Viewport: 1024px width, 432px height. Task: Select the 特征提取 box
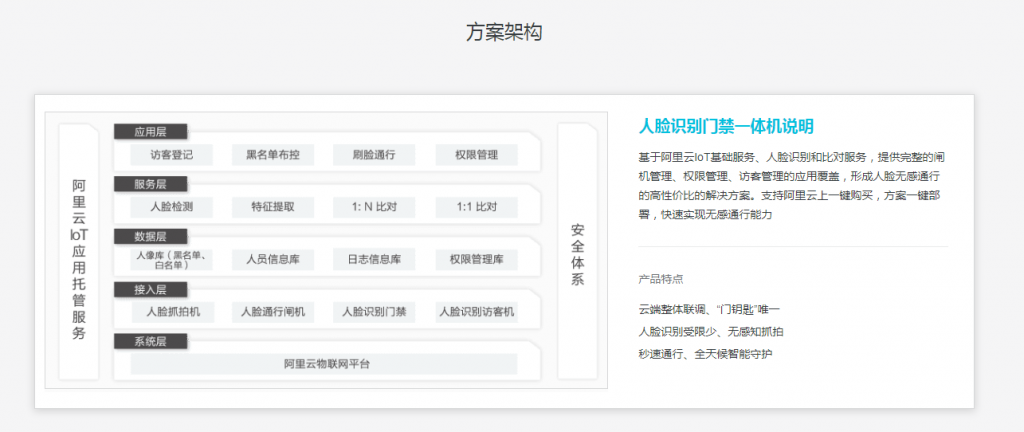point(273,207)
